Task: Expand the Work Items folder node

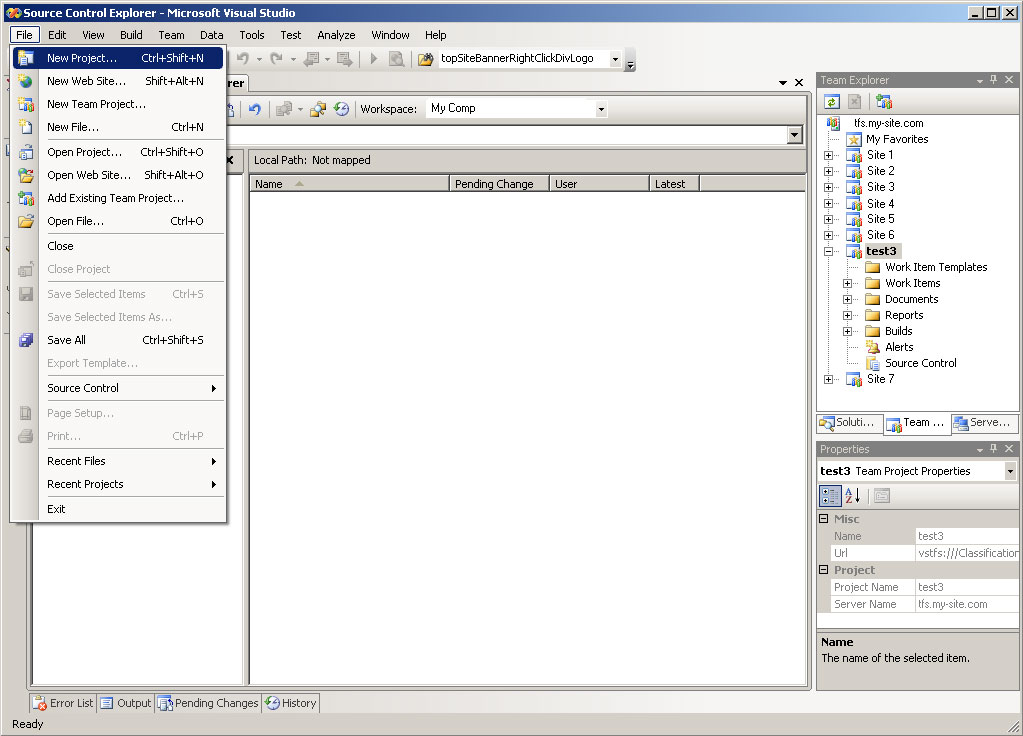Action: point(847,283)
